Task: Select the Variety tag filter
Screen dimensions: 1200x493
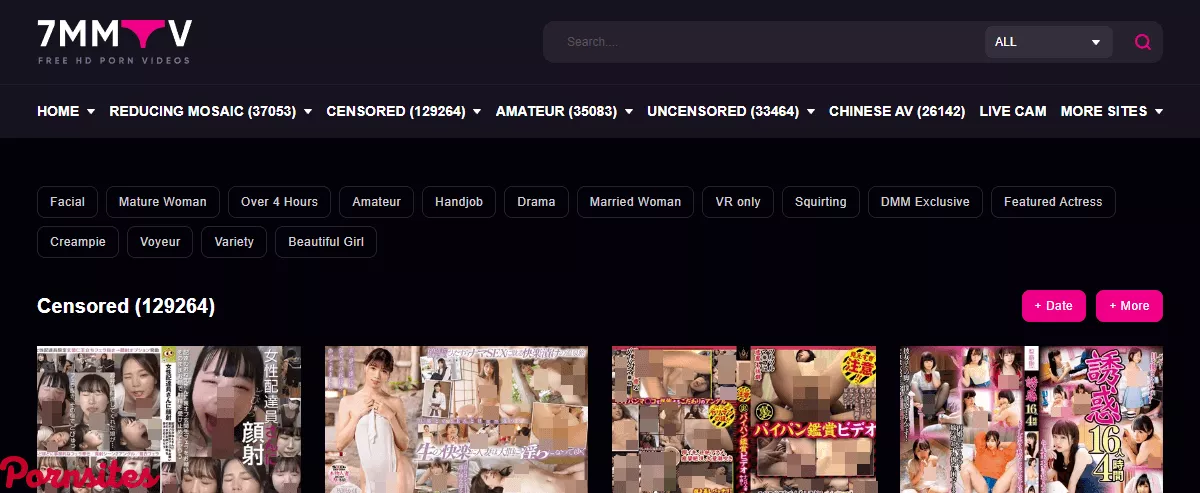Action: point(234,242)
